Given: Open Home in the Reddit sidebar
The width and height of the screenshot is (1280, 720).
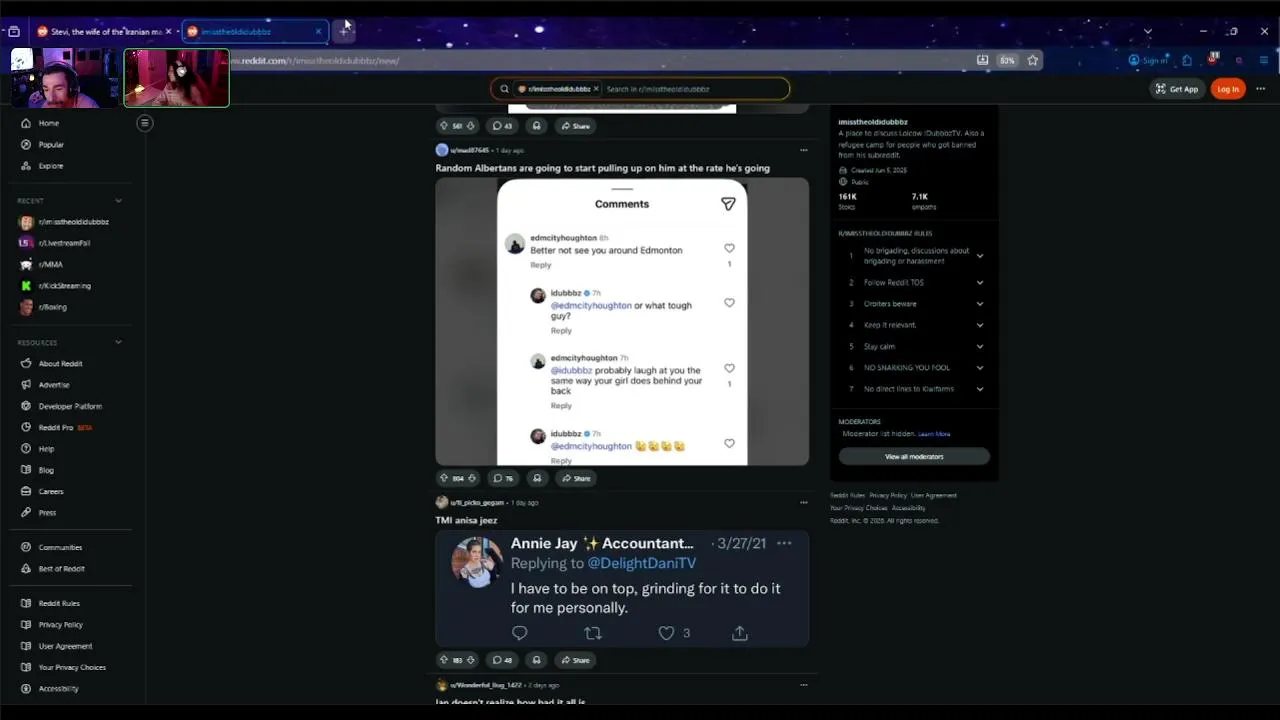Looking at the screenshot, I should click(49, 123).
